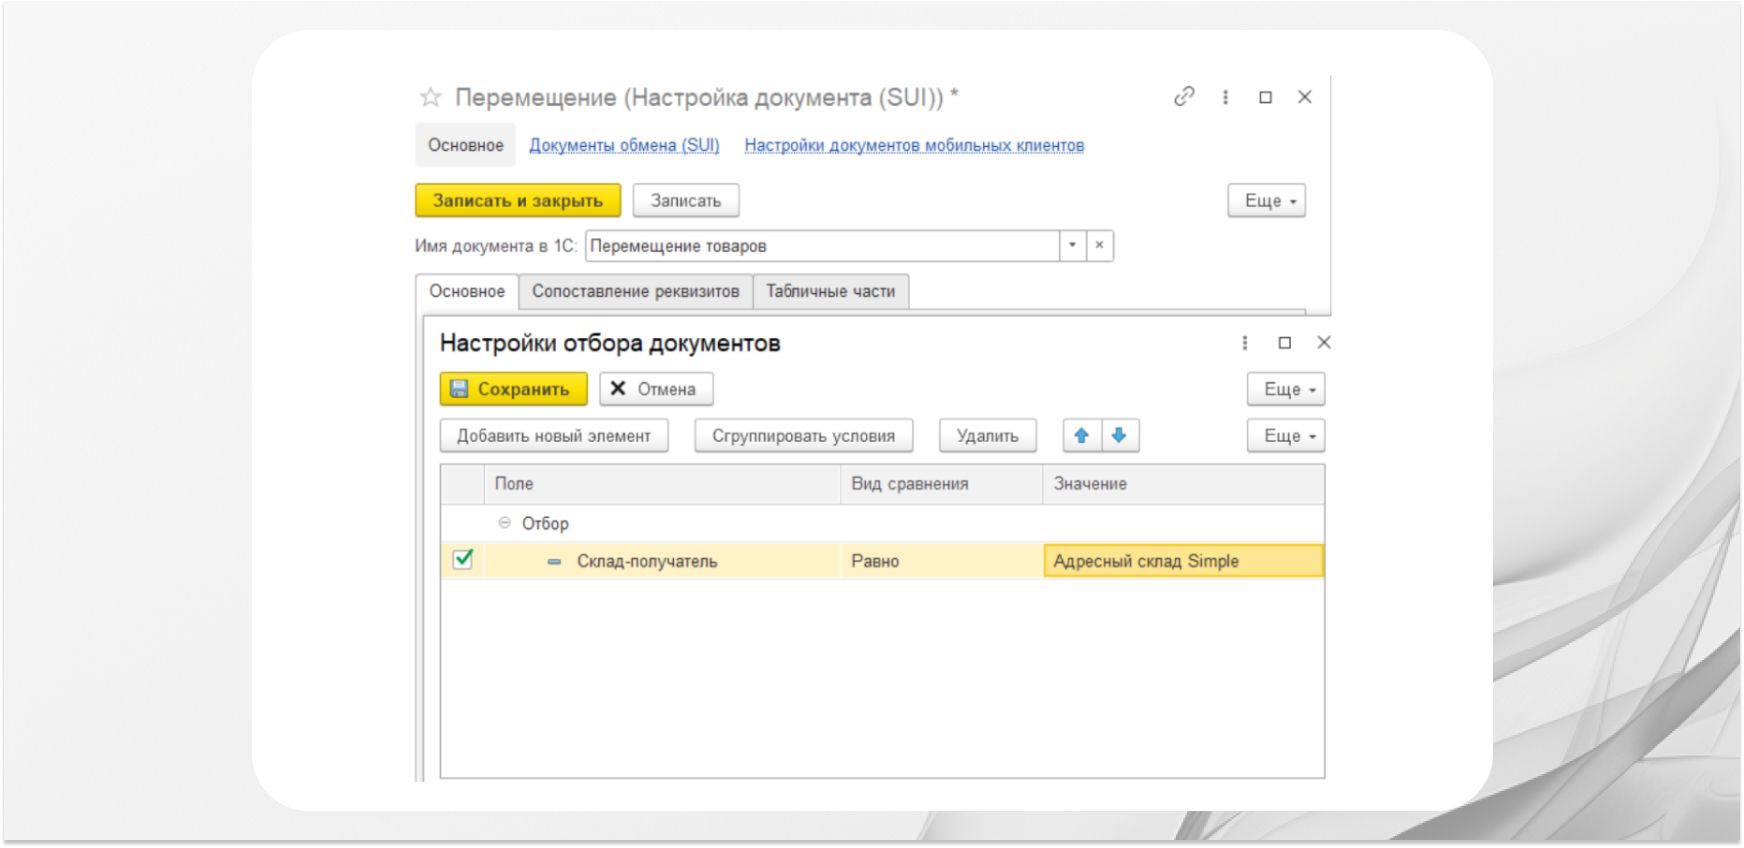Close the Настройки отбора документов dialog

tap(1324, 343)
